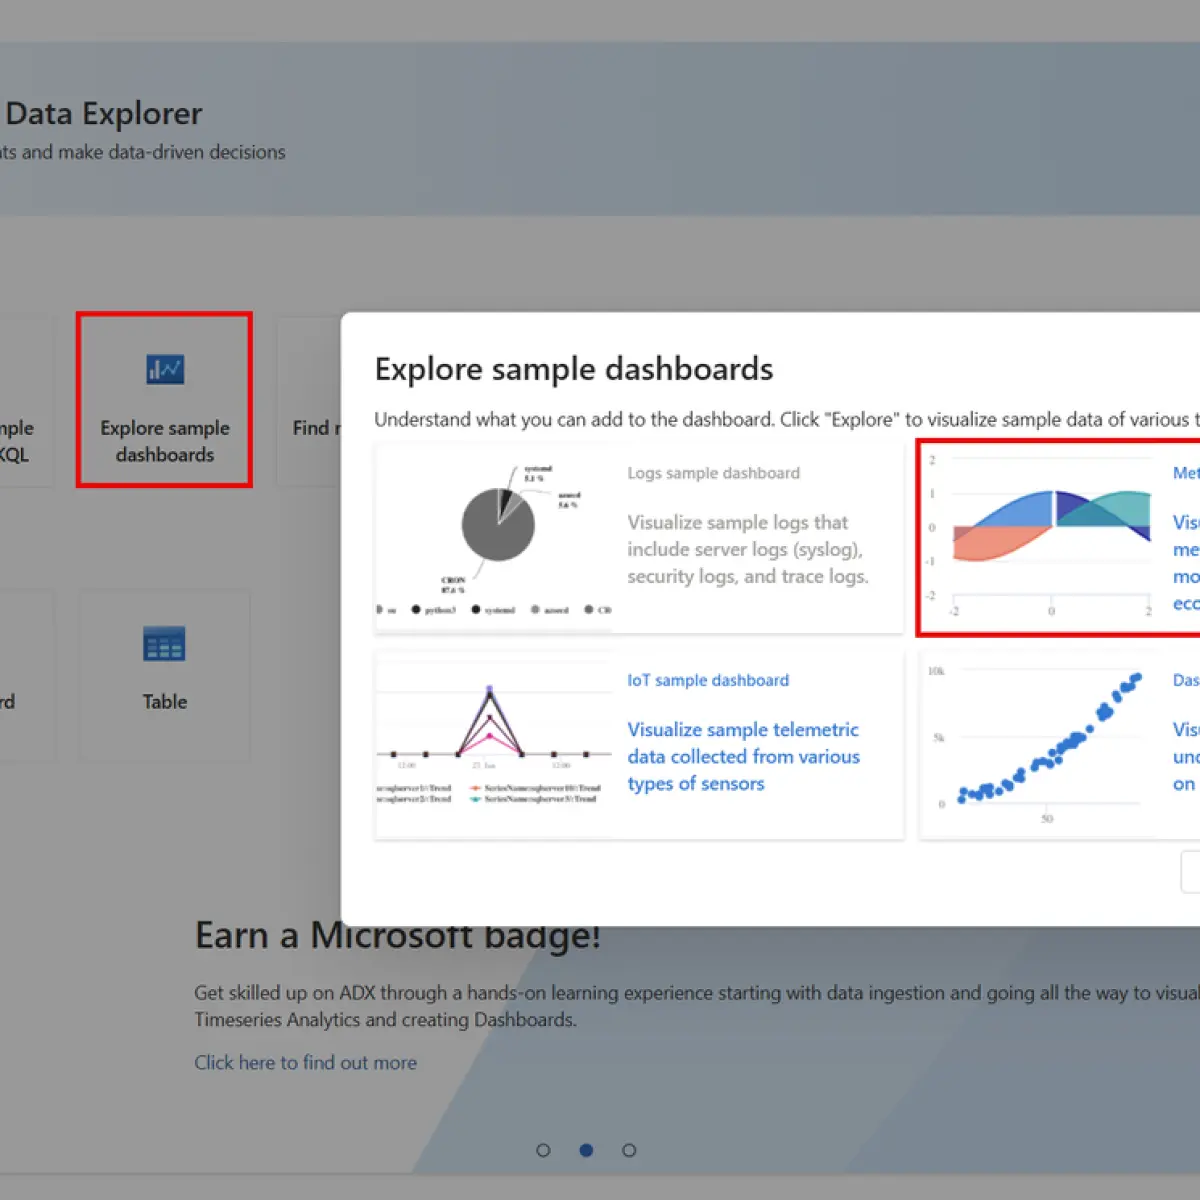This screenshot has width=1200, height=1200.
Task: Click the Explore sample dashboards chart icon
Action: [165, 369]
